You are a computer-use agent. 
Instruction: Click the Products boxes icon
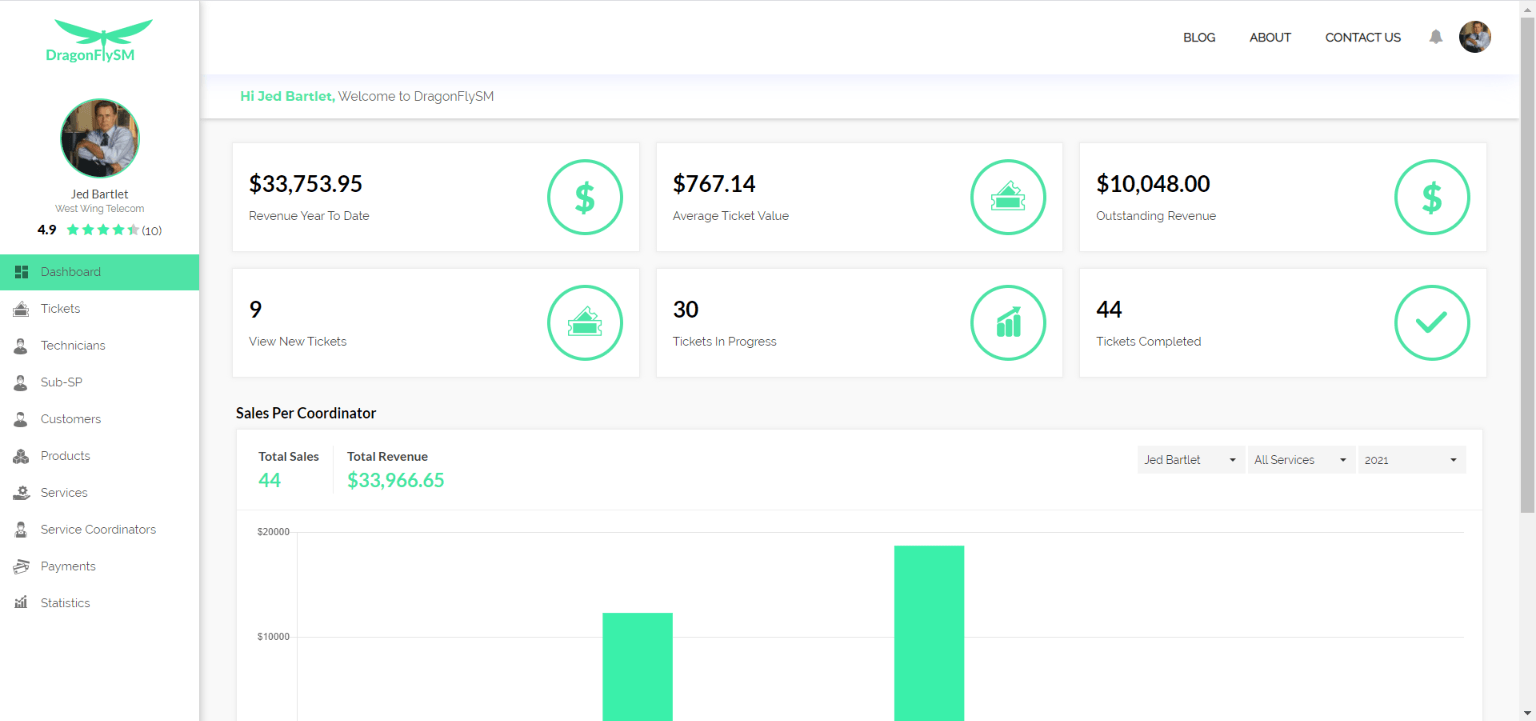(21, 456)
